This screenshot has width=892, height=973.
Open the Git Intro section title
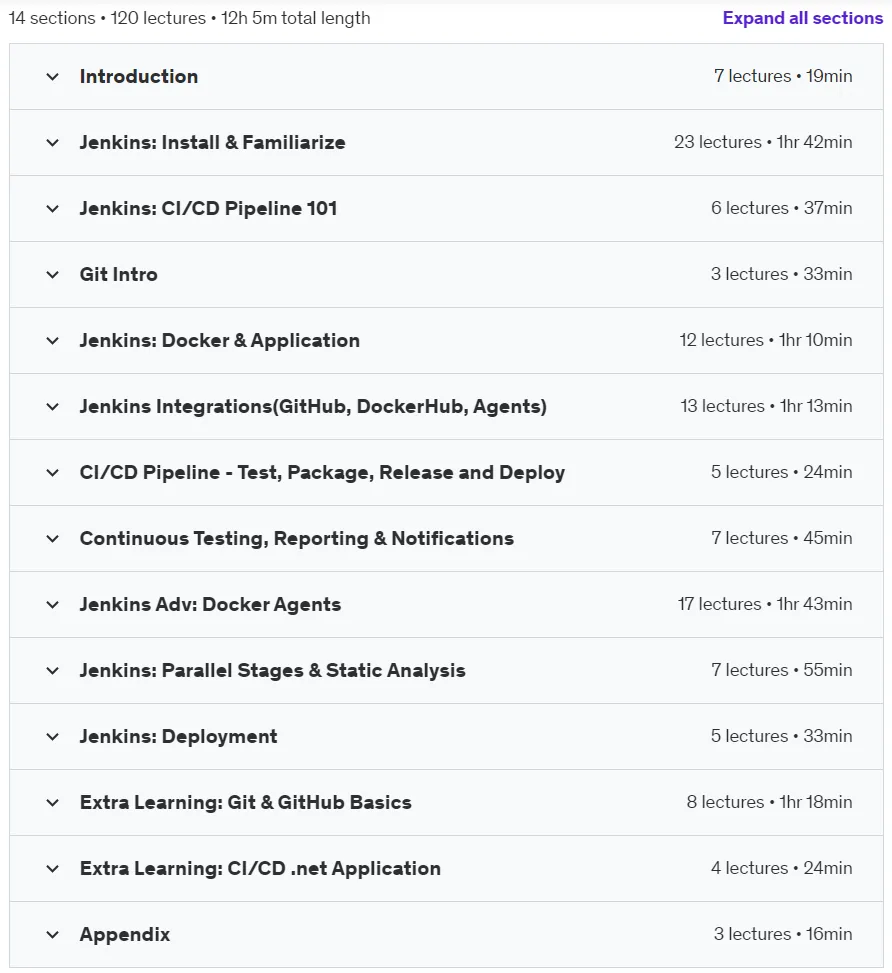pyautogui.click(x=119, y=274)
